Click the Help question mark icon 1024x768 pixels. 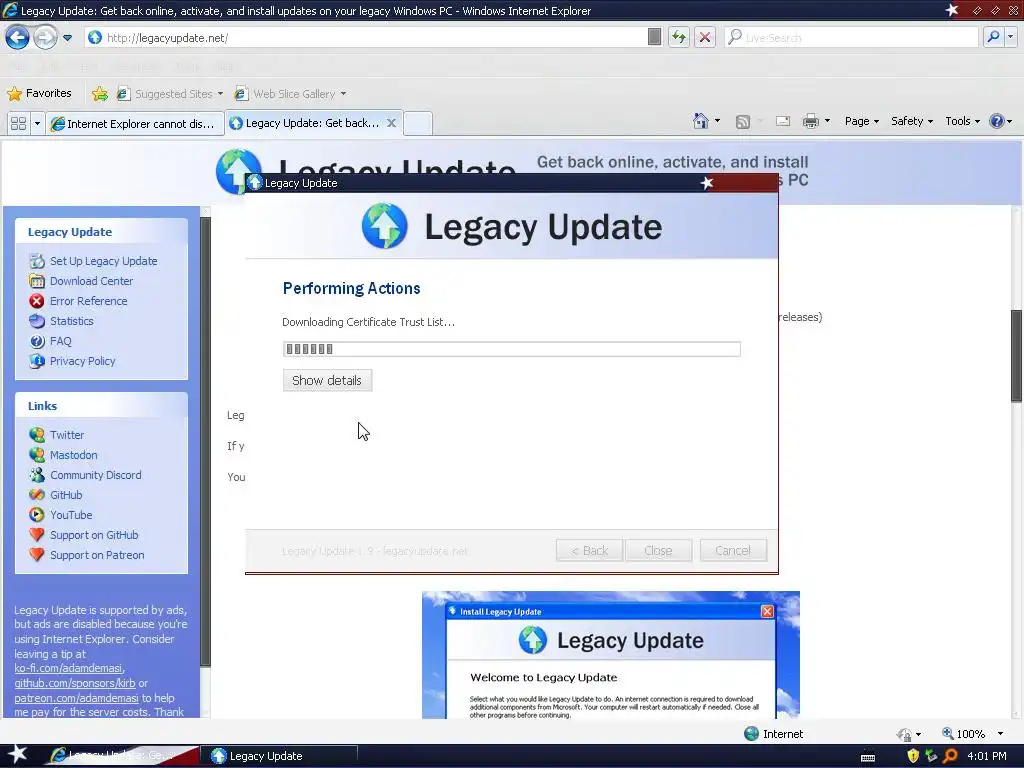tap(997, 121)
